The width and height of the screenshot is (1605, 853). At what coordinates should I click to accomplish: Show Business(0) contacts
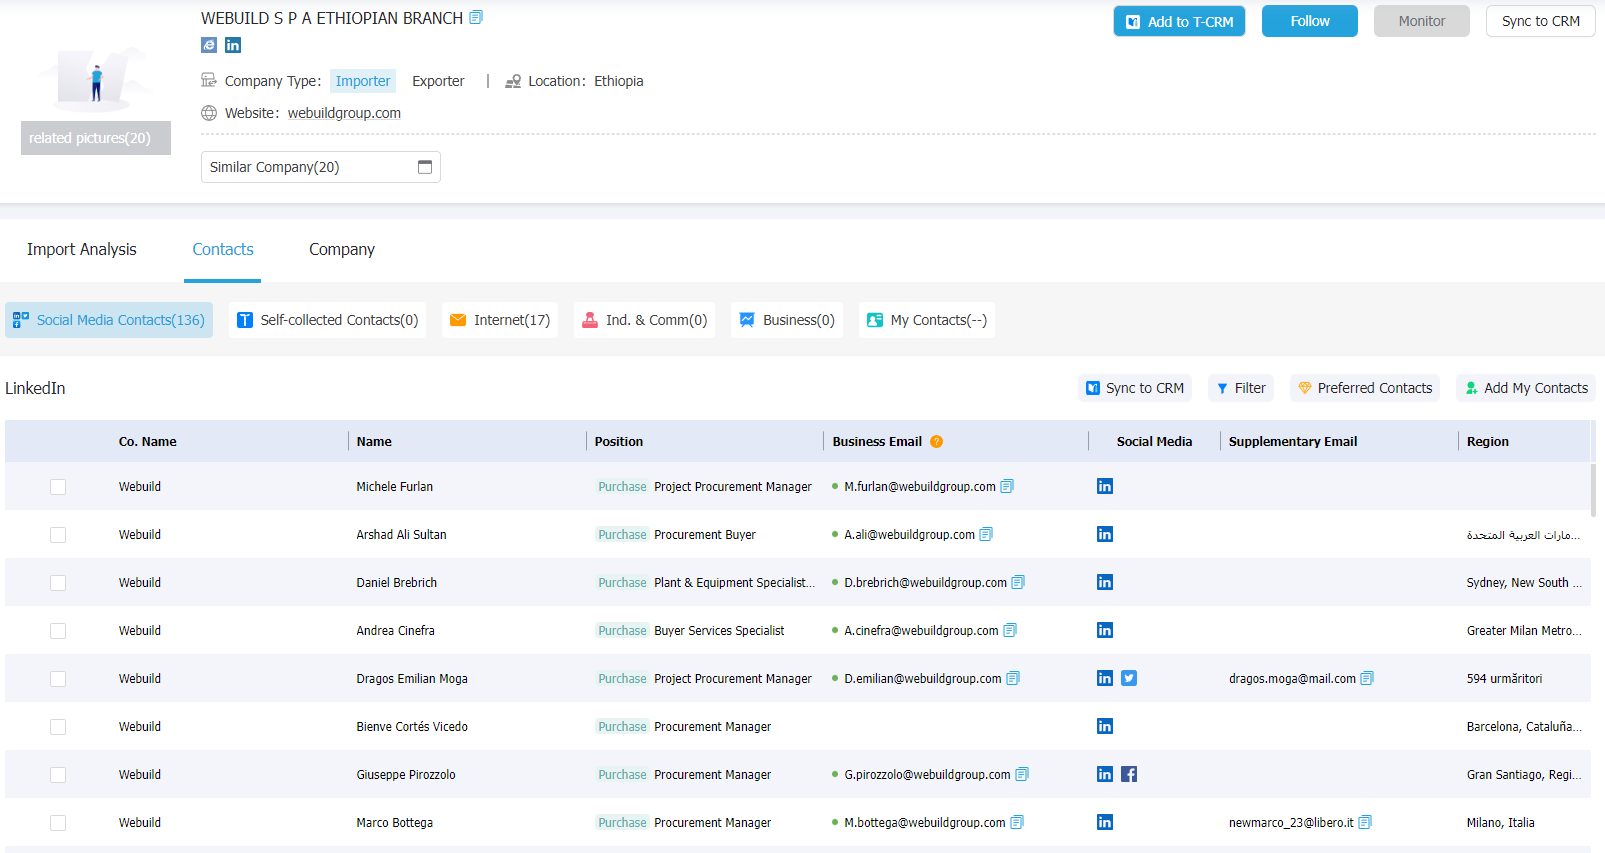coord(787,320)
